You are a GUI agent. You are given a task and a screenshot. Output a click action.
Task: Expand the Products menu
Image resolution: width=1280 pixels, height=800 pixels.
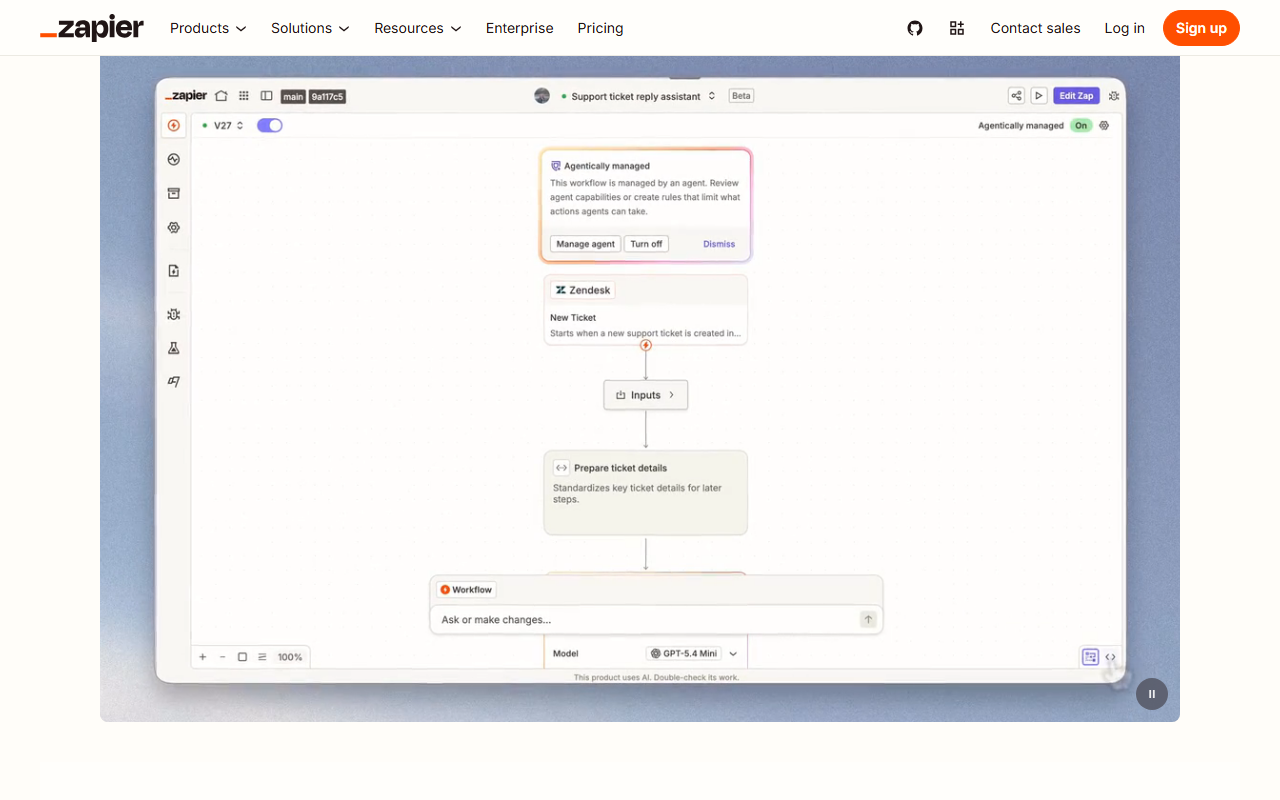click(208, 28)
